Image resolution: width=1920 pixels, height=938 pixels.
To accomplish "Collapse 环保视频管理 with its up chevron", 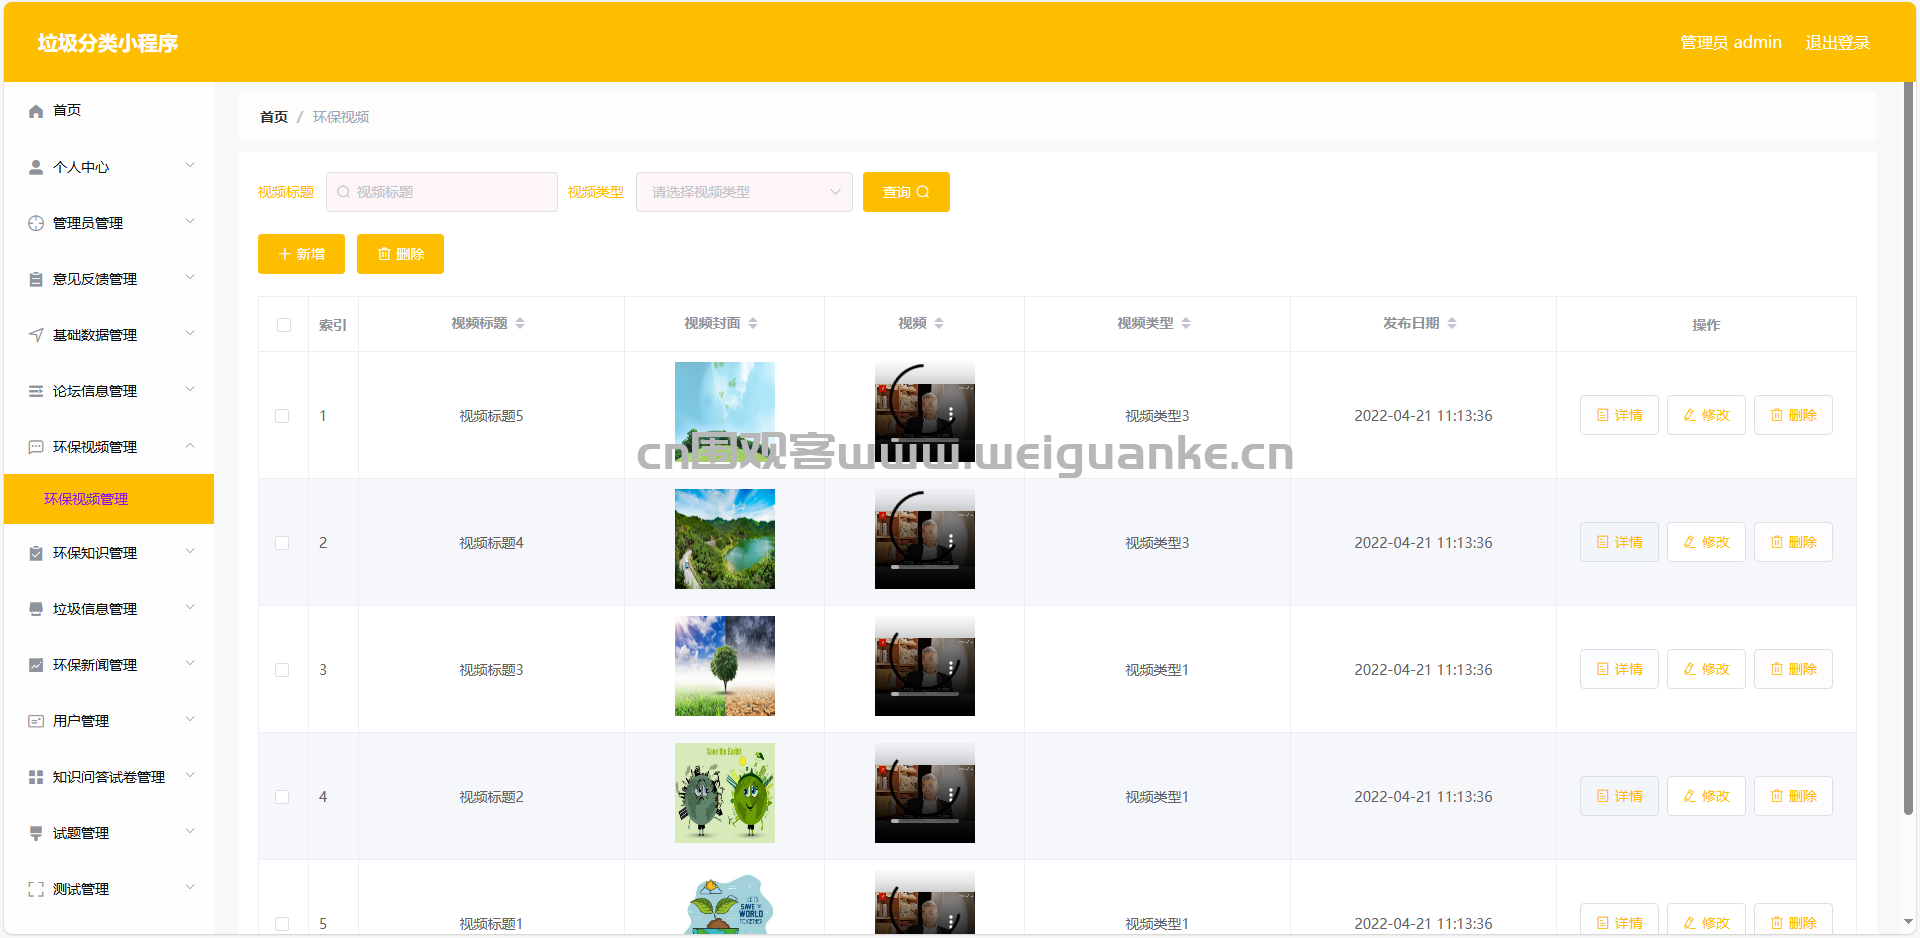I will [x=190, y=446].
